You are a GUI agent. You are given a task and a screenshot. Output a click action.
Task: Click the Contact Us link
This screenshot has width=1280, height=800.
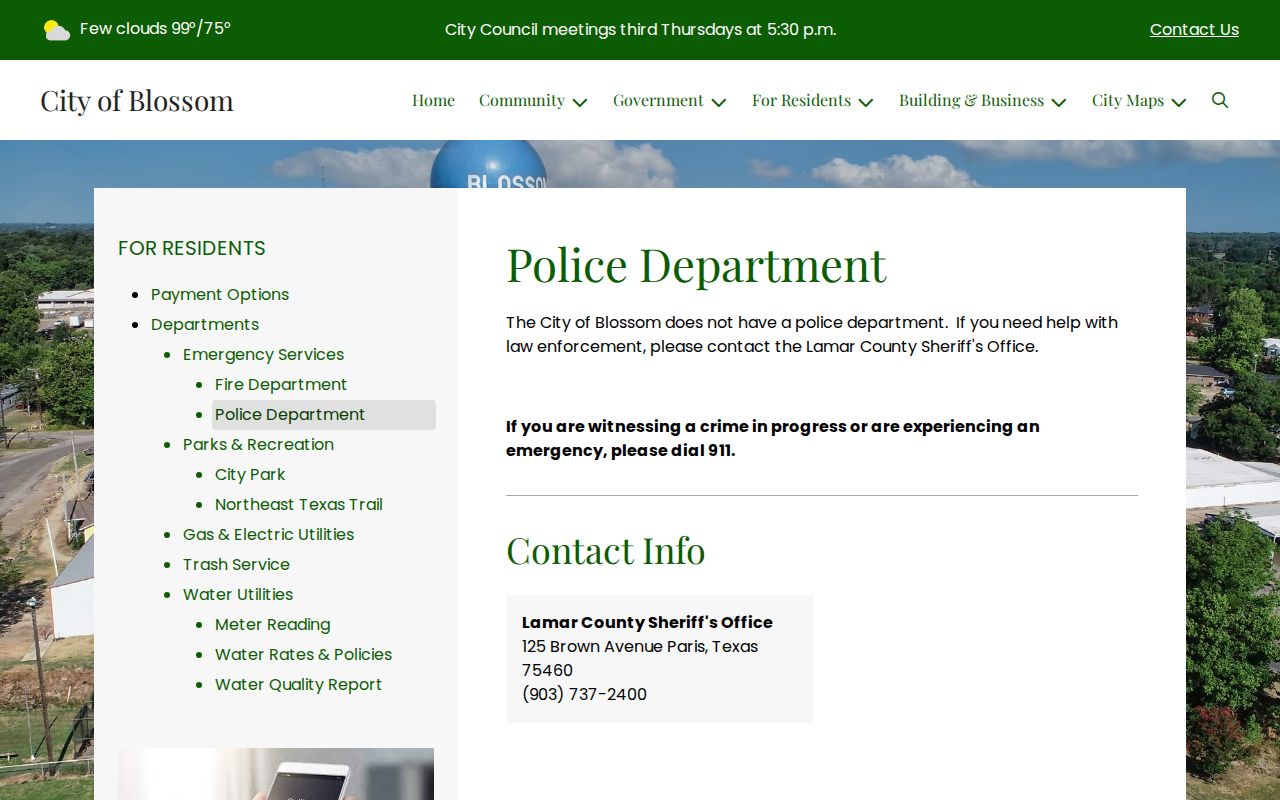(1194, 30)
